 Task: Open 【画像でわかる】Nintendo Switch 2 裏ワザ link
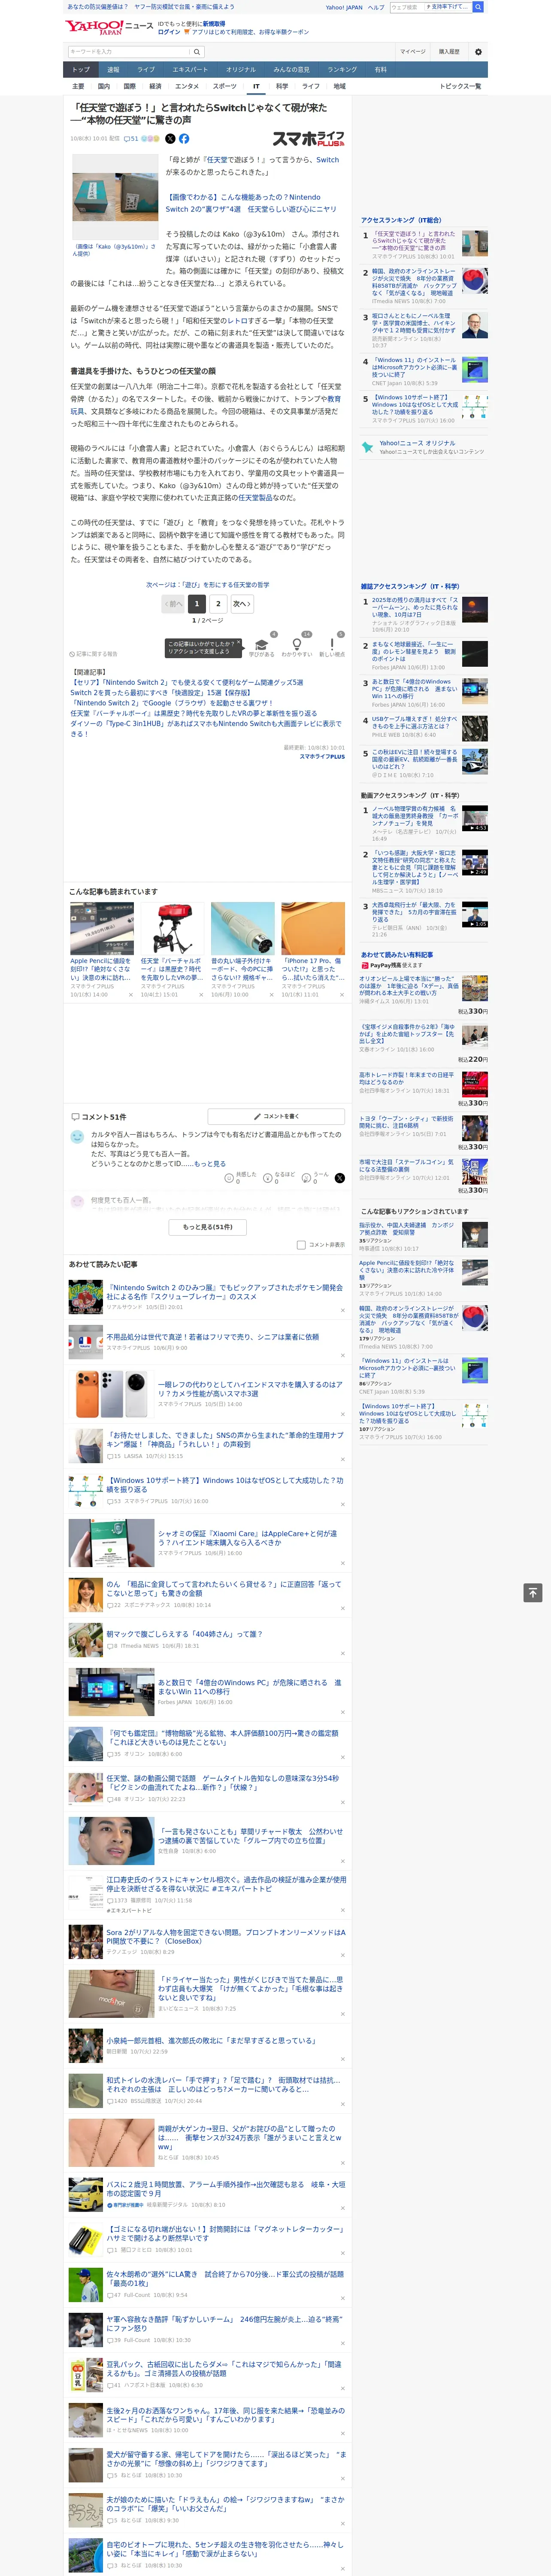point(251,203)
